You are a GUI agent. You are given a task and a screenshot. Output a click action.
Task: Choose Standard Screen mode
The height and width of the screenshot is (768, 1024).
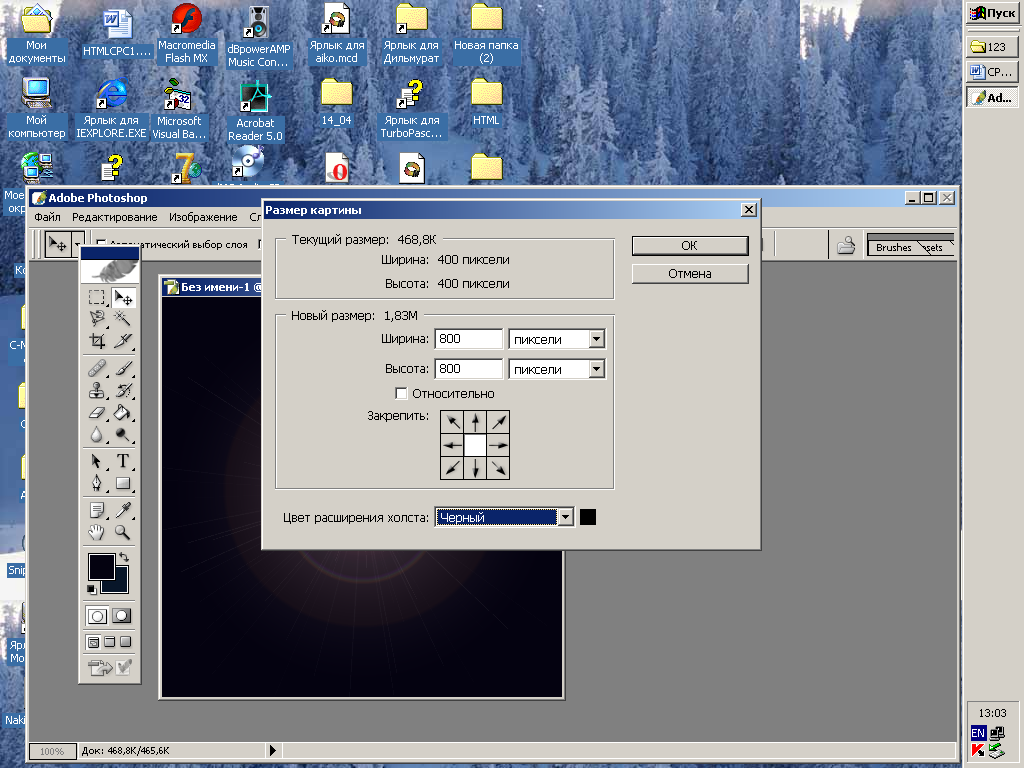93,642
